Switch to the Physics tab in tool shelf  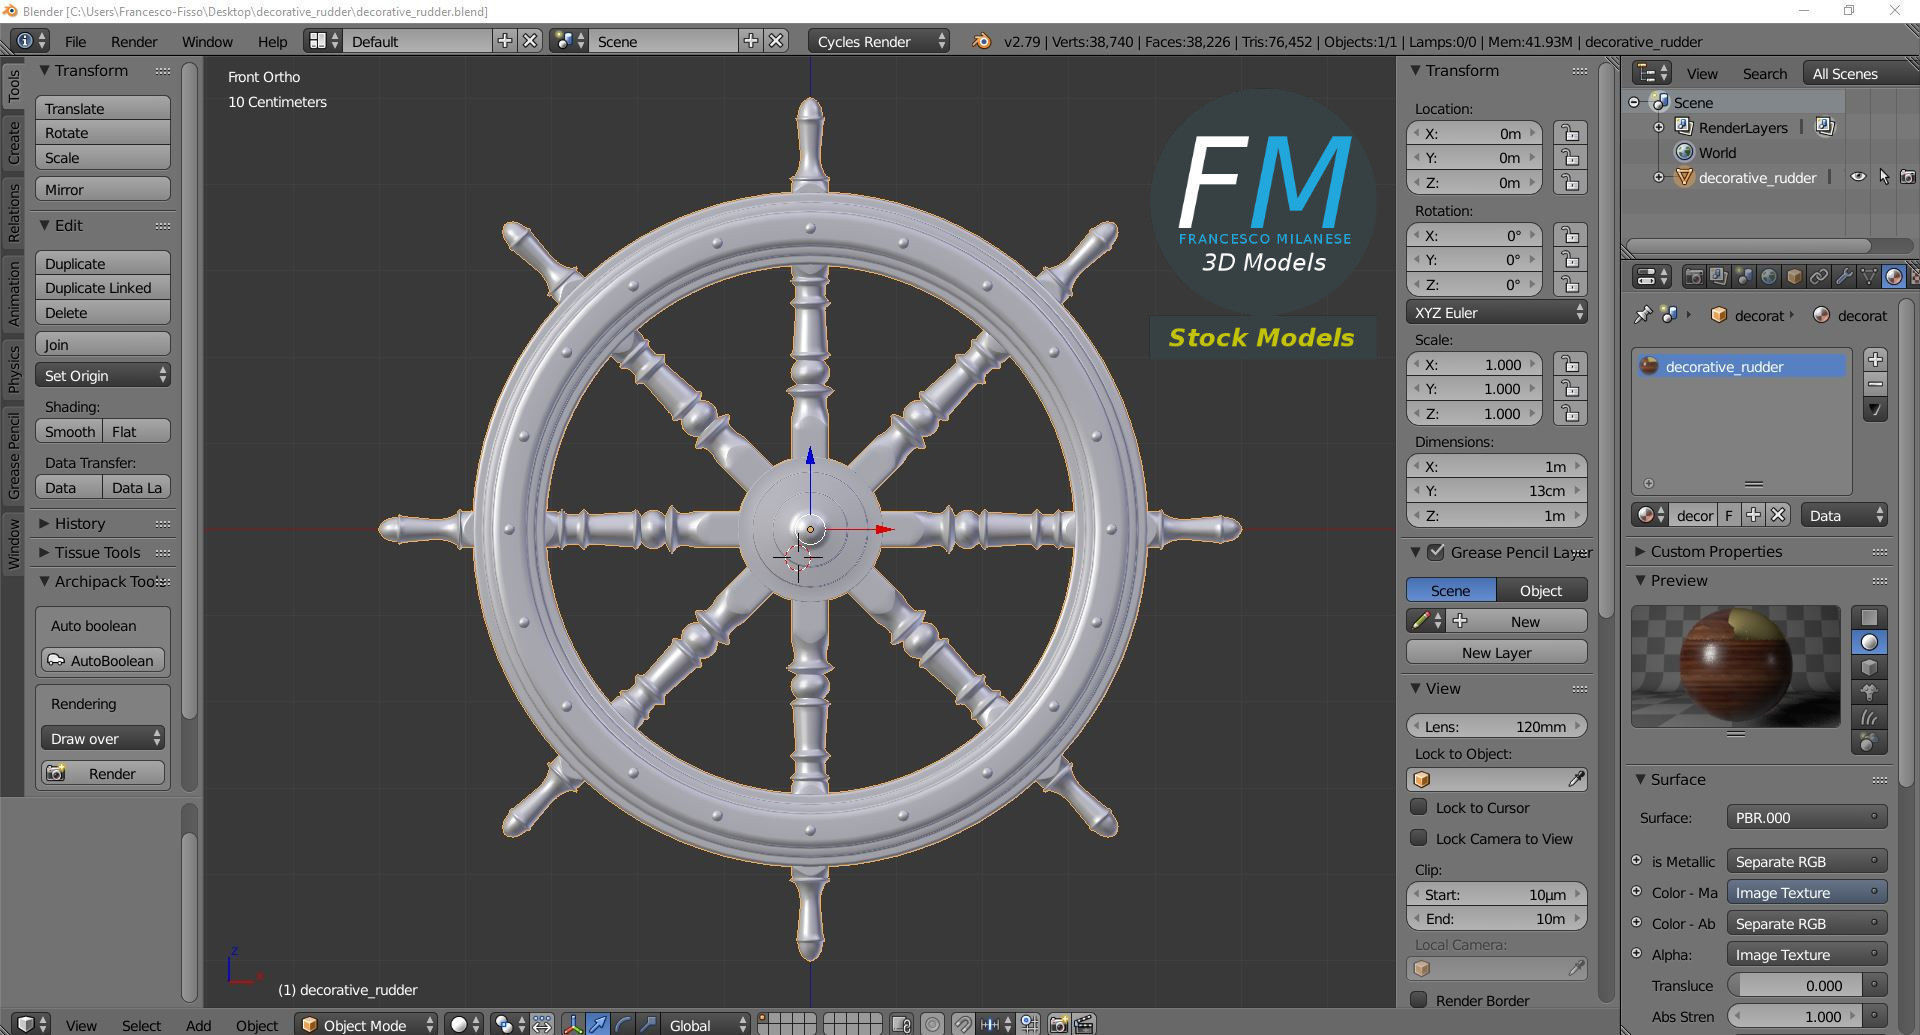pyautogui.click(x=14, y=369)
